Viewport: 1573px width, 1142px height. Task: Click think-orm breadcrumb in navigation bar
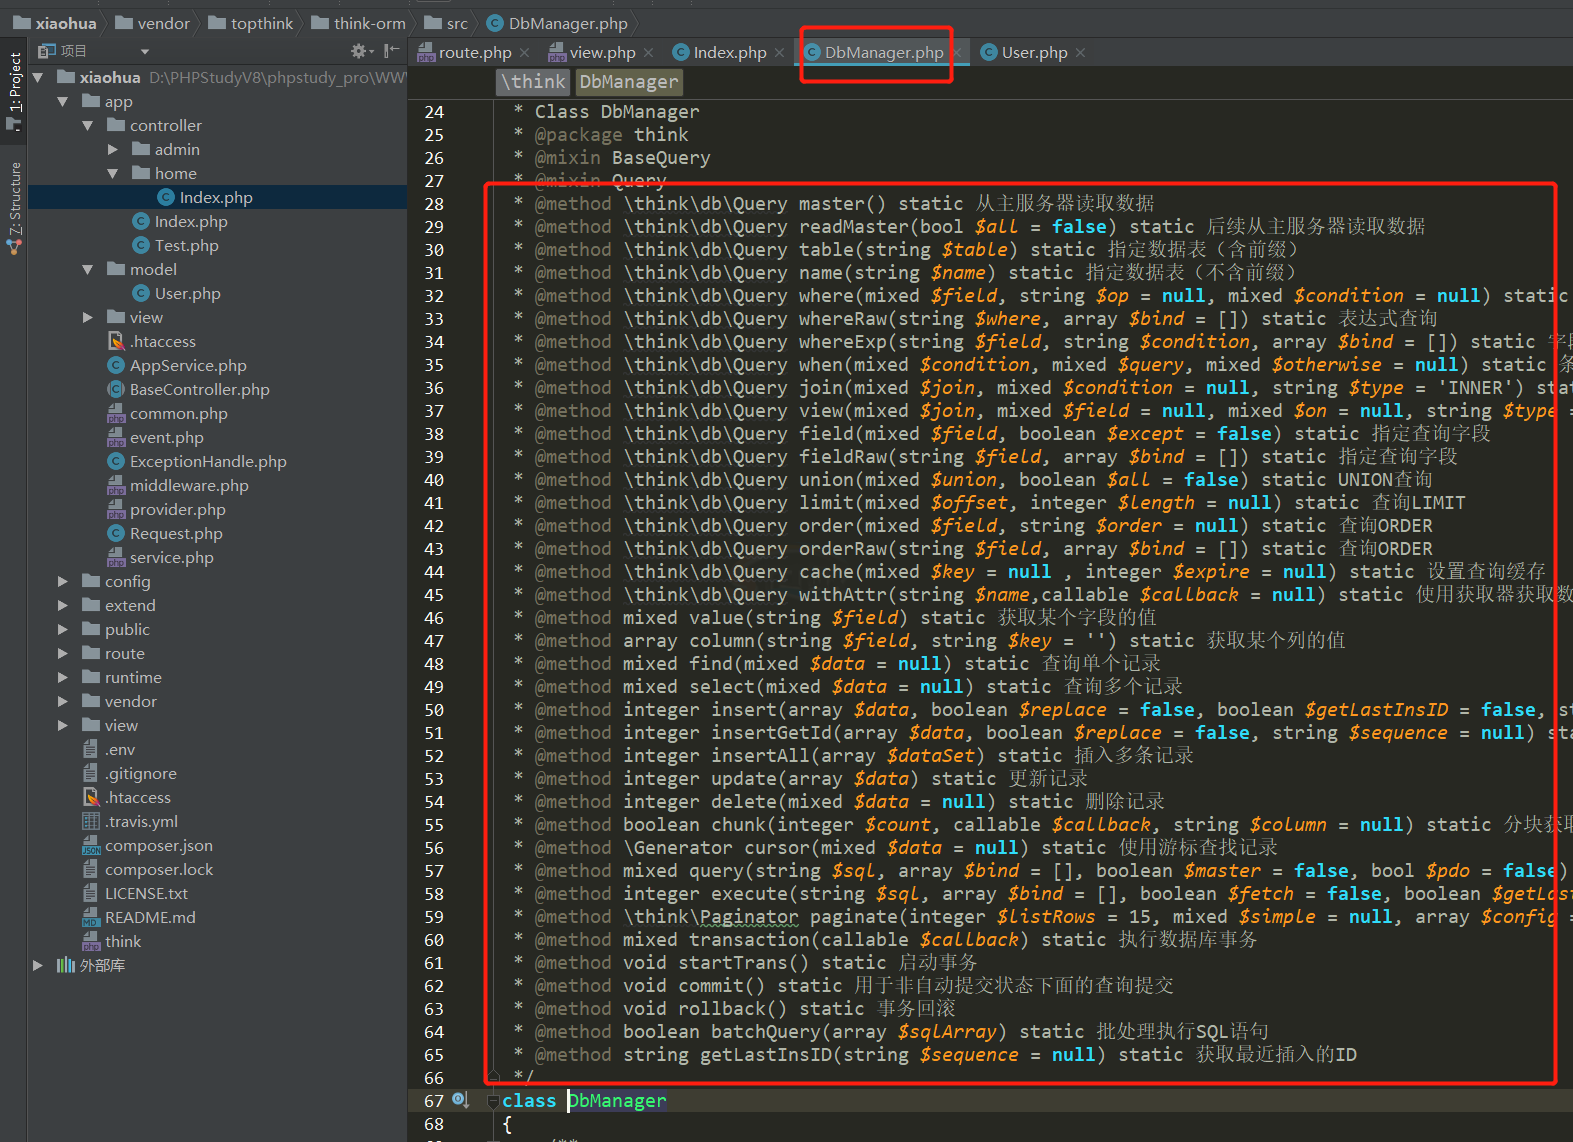click(x=359, y=23)
